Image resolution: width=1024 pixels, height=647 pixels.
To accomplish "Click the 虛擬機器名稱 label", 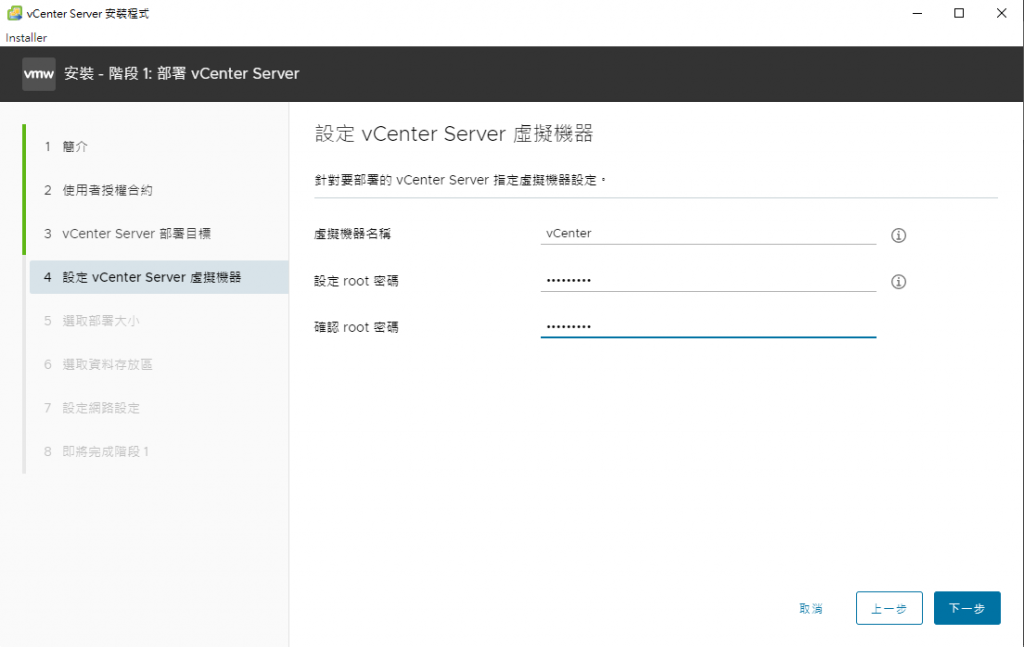I will (x=353, y=234).
